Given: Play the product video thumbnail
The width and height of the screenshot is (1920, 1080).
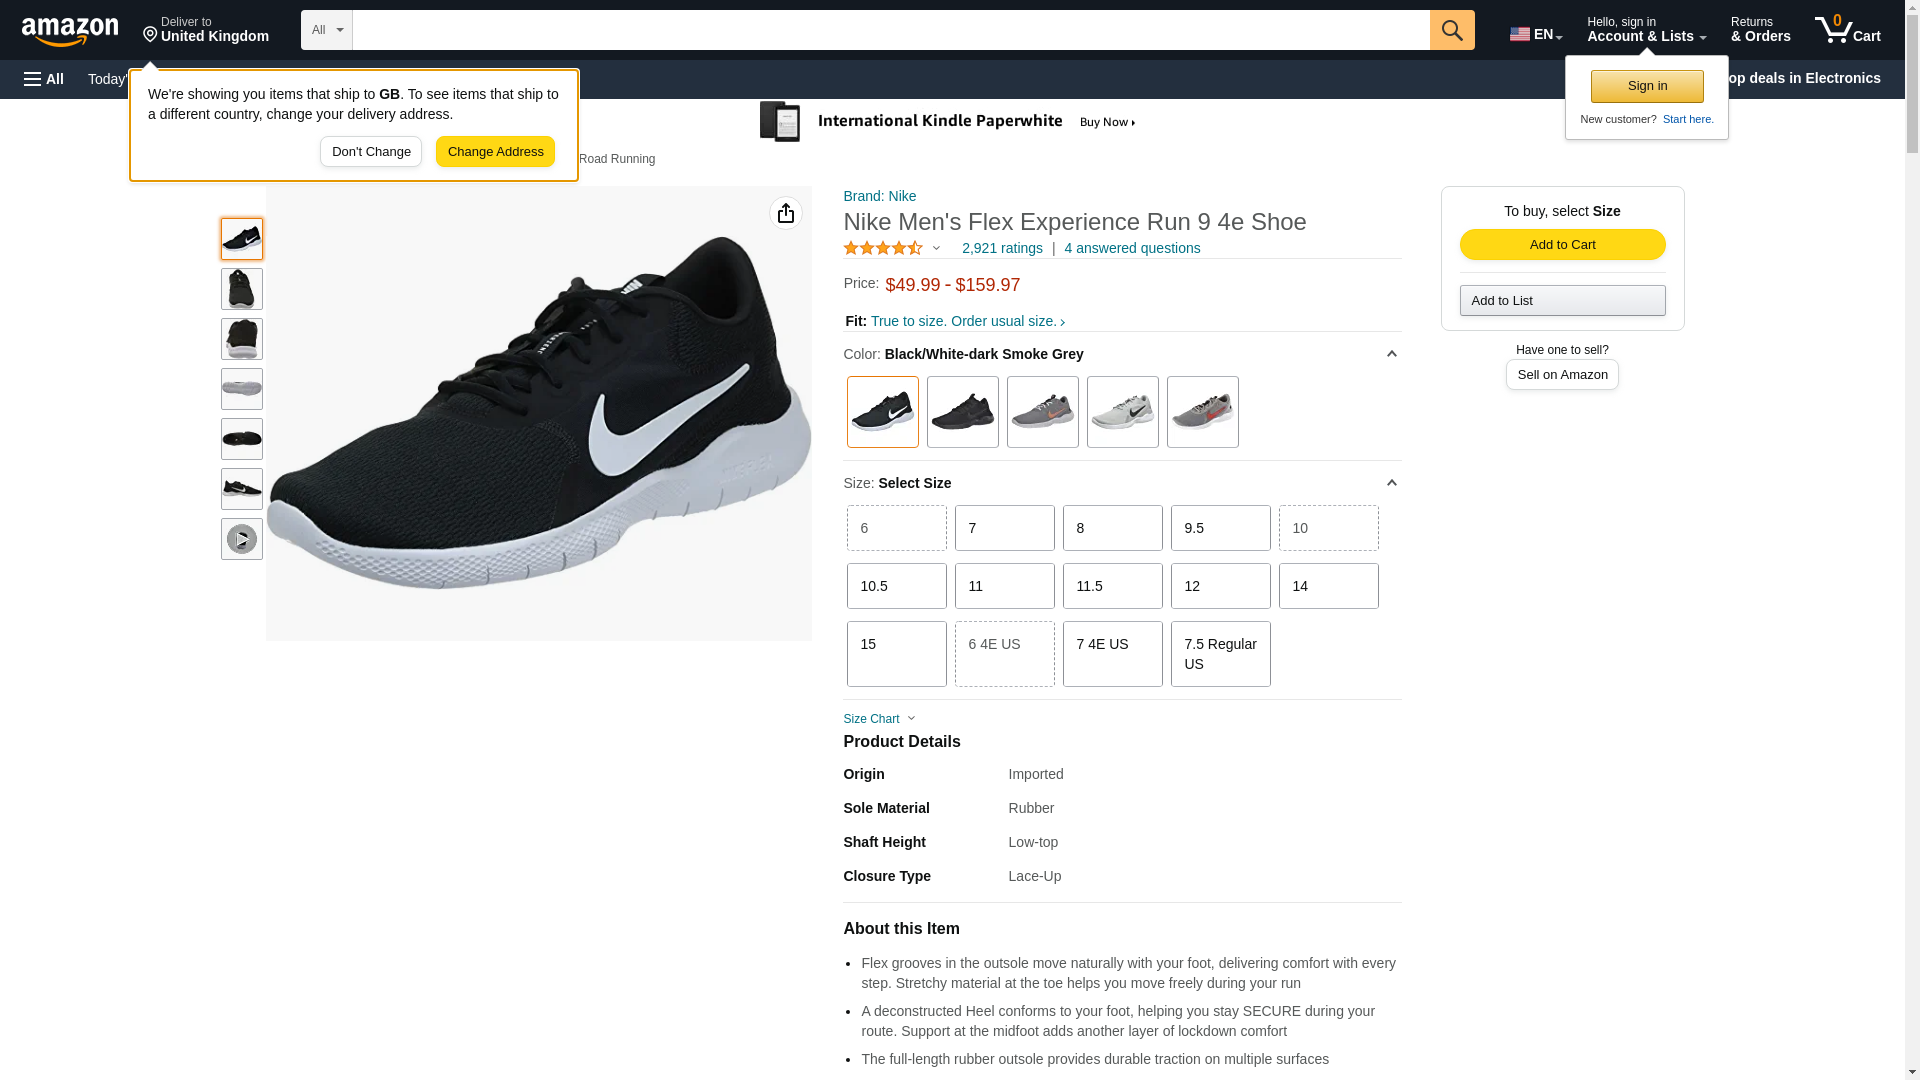Looking at the screenshot, I should tap(241, 539).
